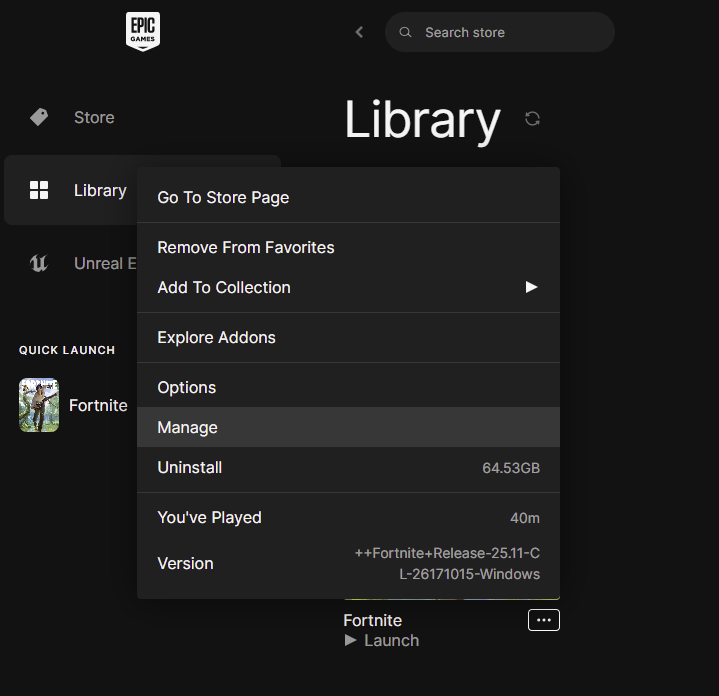Open Explore Addons from context menu
Image resolution: width=719 pixels, height=696 pixels.
point(216,337)
